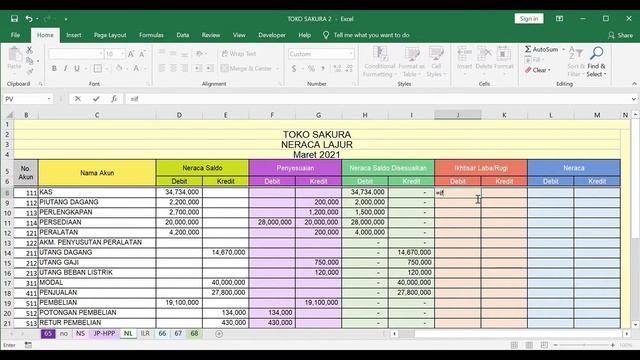Open Format as Table gallery
This screenshot has height=360, width=640.
pyautogui.click(x=411, y=61)
